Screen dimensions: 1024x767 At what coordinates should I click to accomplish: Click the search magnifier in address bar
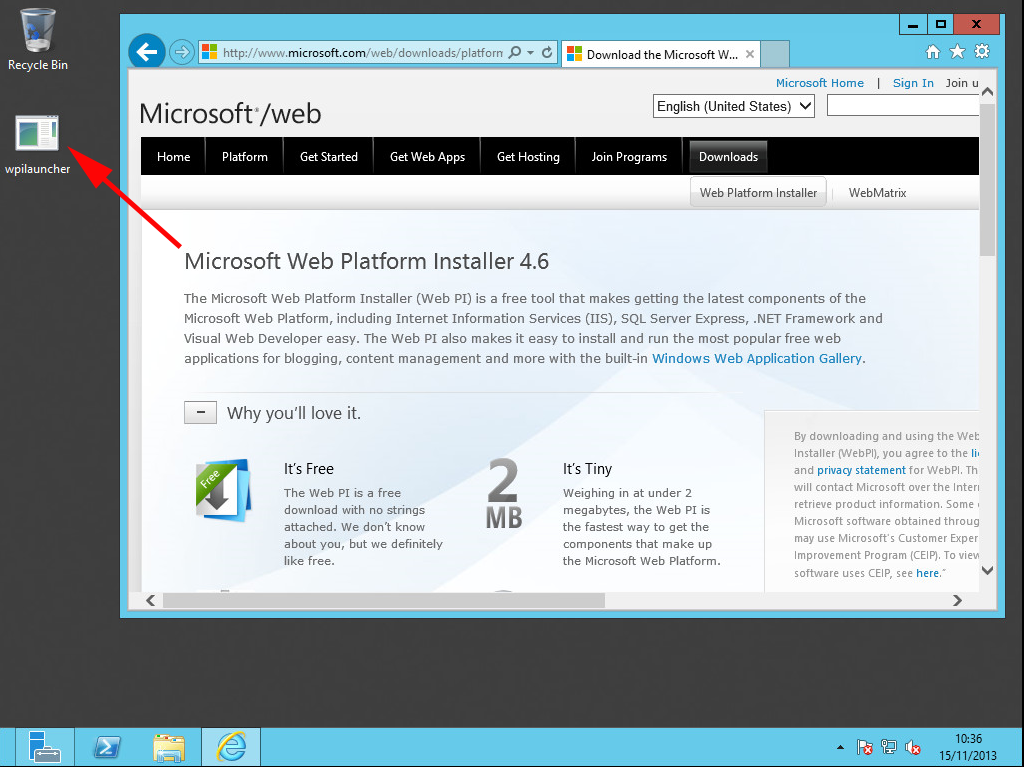click(x=515, y=52)
